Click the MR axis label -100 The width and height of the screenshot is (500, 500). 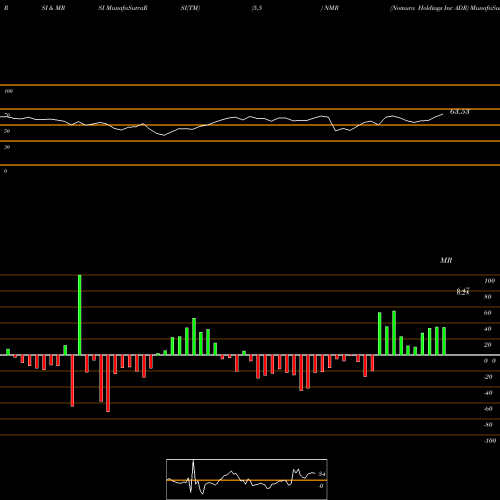coord(490,441)
